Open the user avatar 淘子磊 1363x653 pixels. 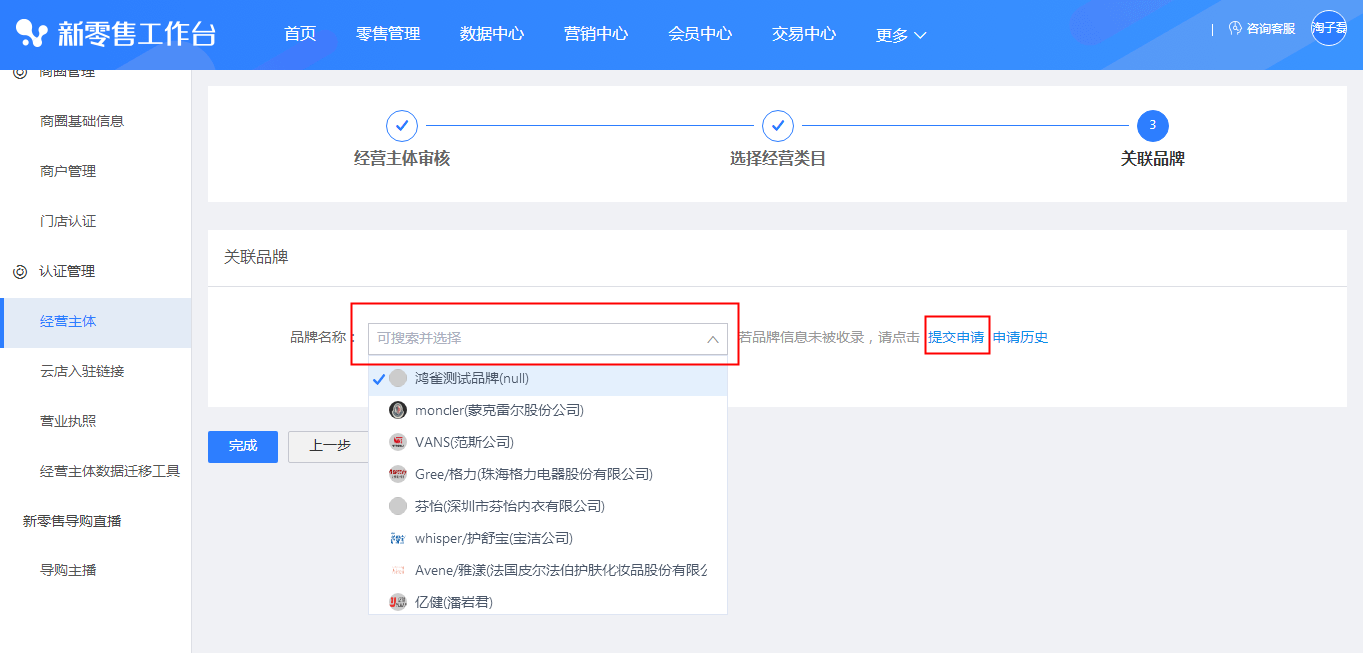tap(1329, 28)
